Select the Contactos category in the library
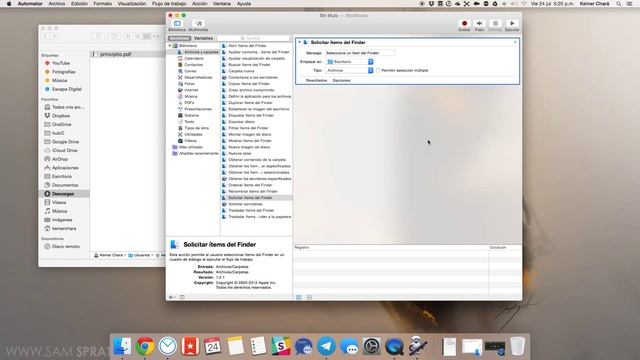 coord(193,64)
